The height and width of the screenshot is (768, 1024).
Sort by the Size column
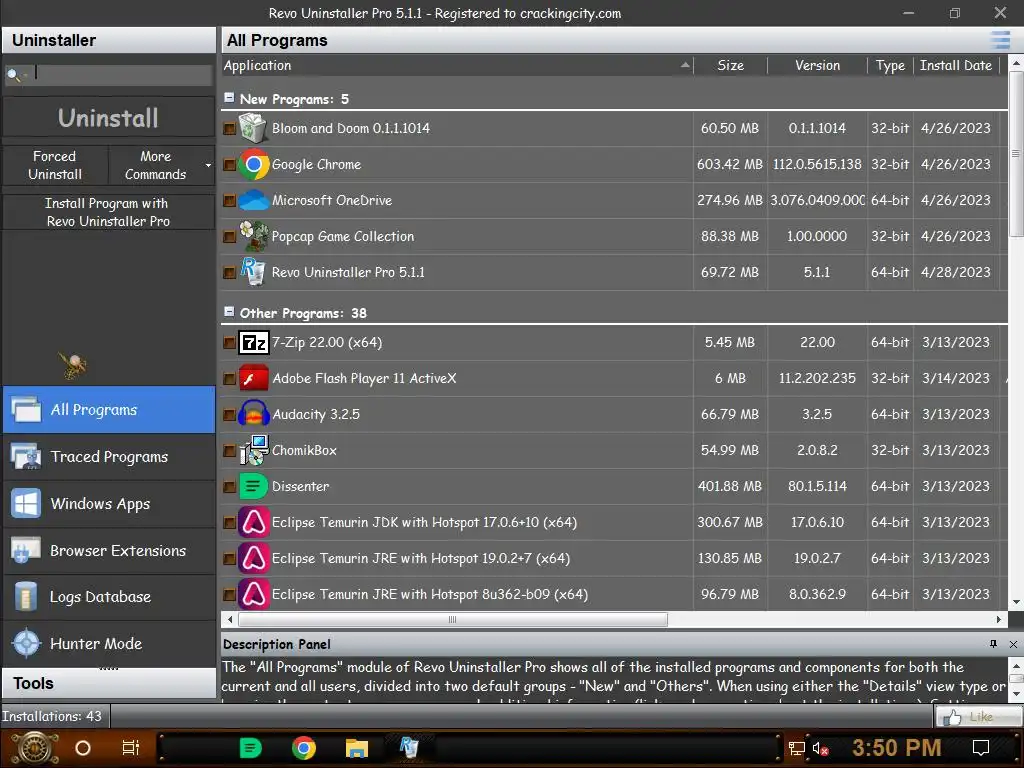pyautogui.click(x=730, y=65)
